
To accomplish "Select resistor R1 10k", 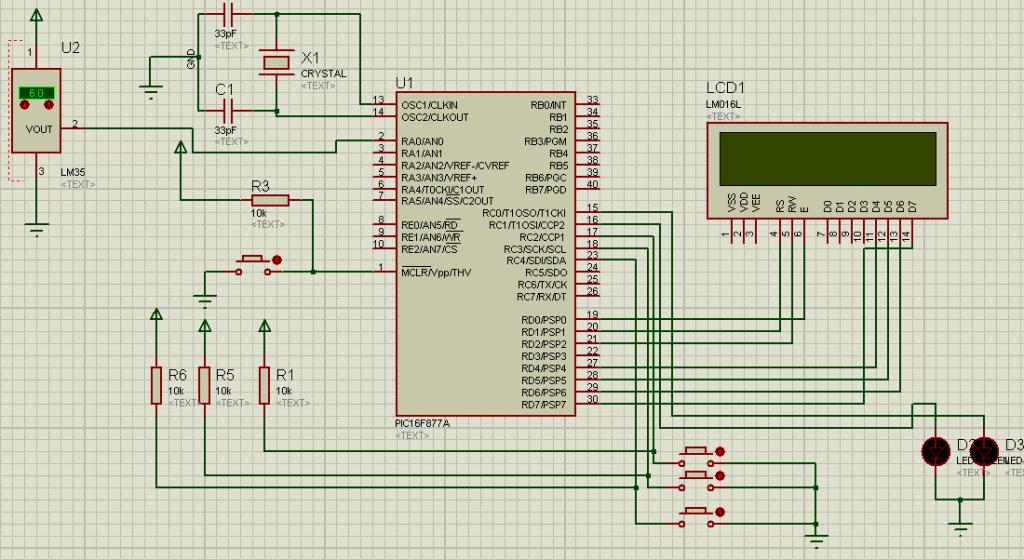I will (x=264, y=385).
